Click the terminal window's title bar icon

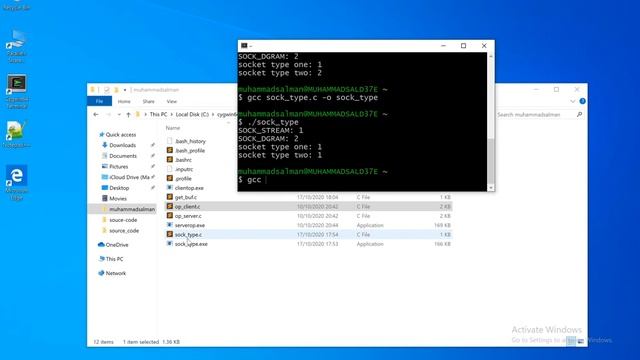(244, 46)
